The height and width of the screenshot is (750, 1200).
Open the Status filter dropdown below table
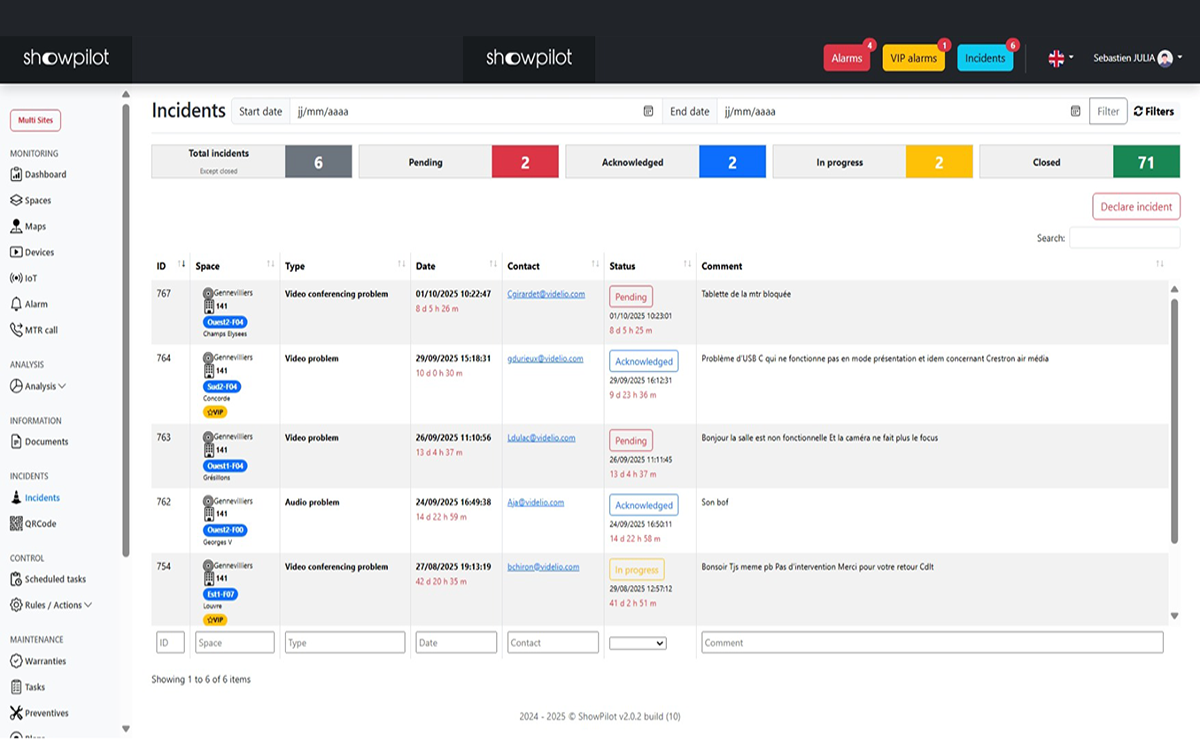pyautogui.click(x=638, y=643)
